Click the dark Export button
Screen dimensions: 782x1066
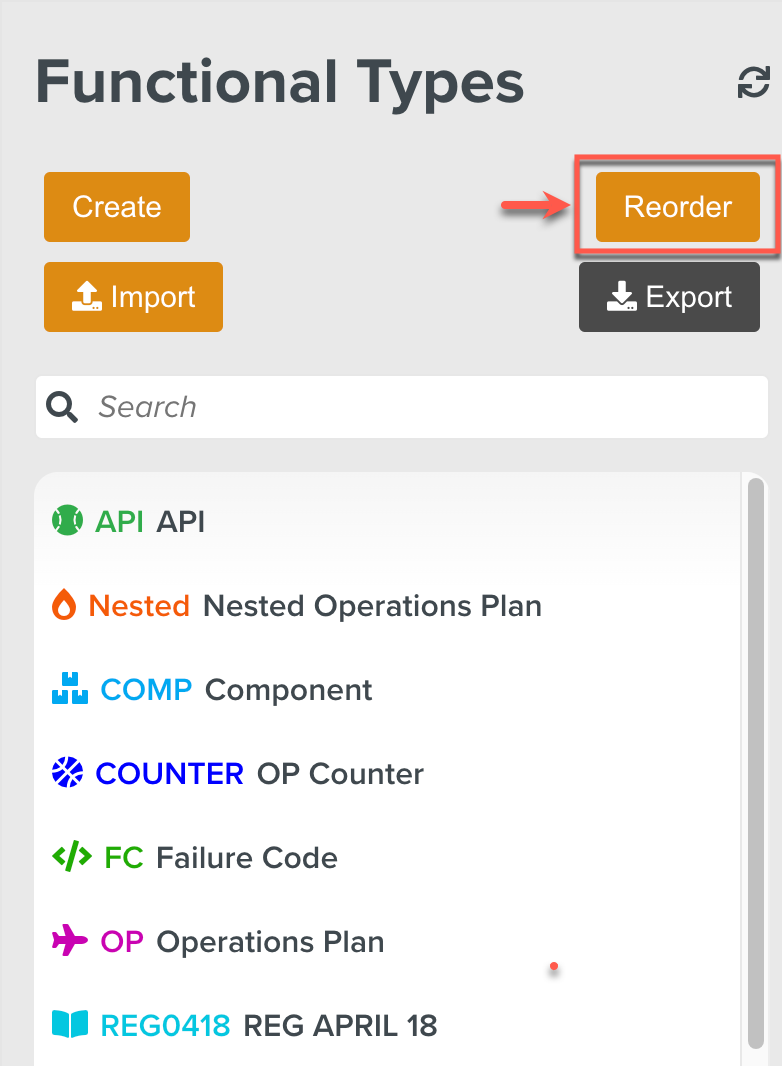(x=669, y=297)
